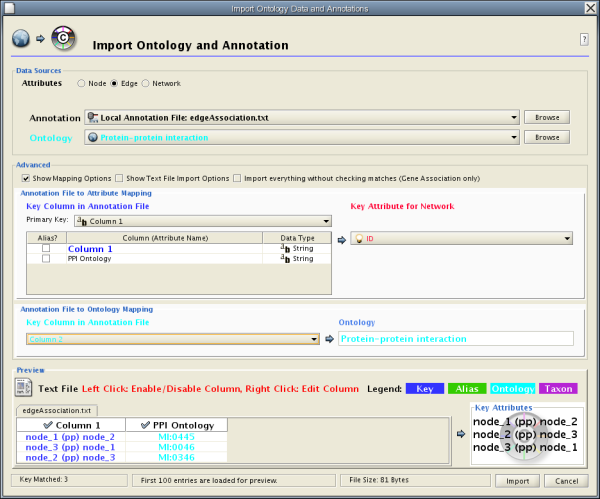The width and height of the screenshot is (600, 499).
Task: Open help via the question mark icon
Action: pyautogui.click(x=583, y=39)
